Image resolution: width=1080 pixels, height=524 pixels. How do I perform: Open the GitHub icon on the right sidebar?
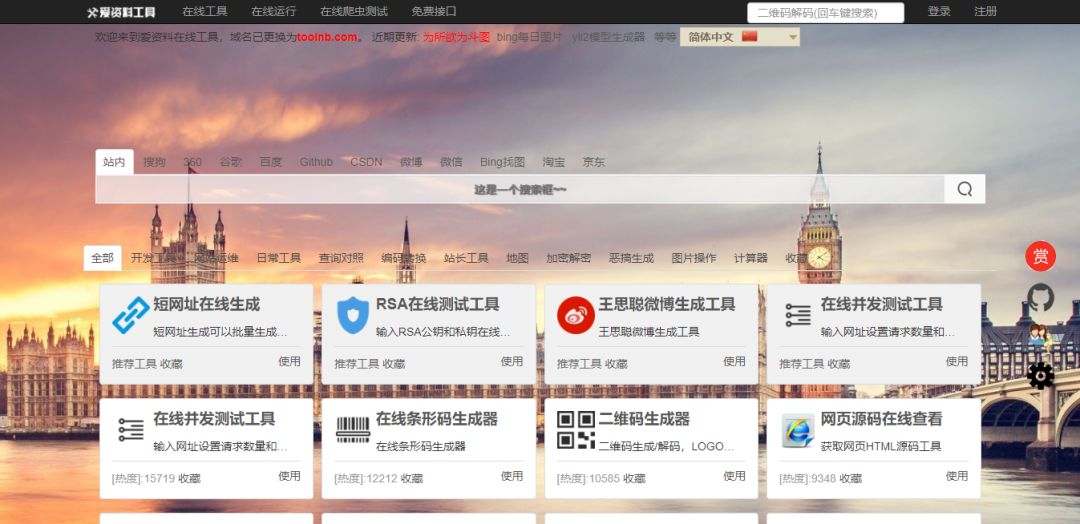coord(1040,297)
